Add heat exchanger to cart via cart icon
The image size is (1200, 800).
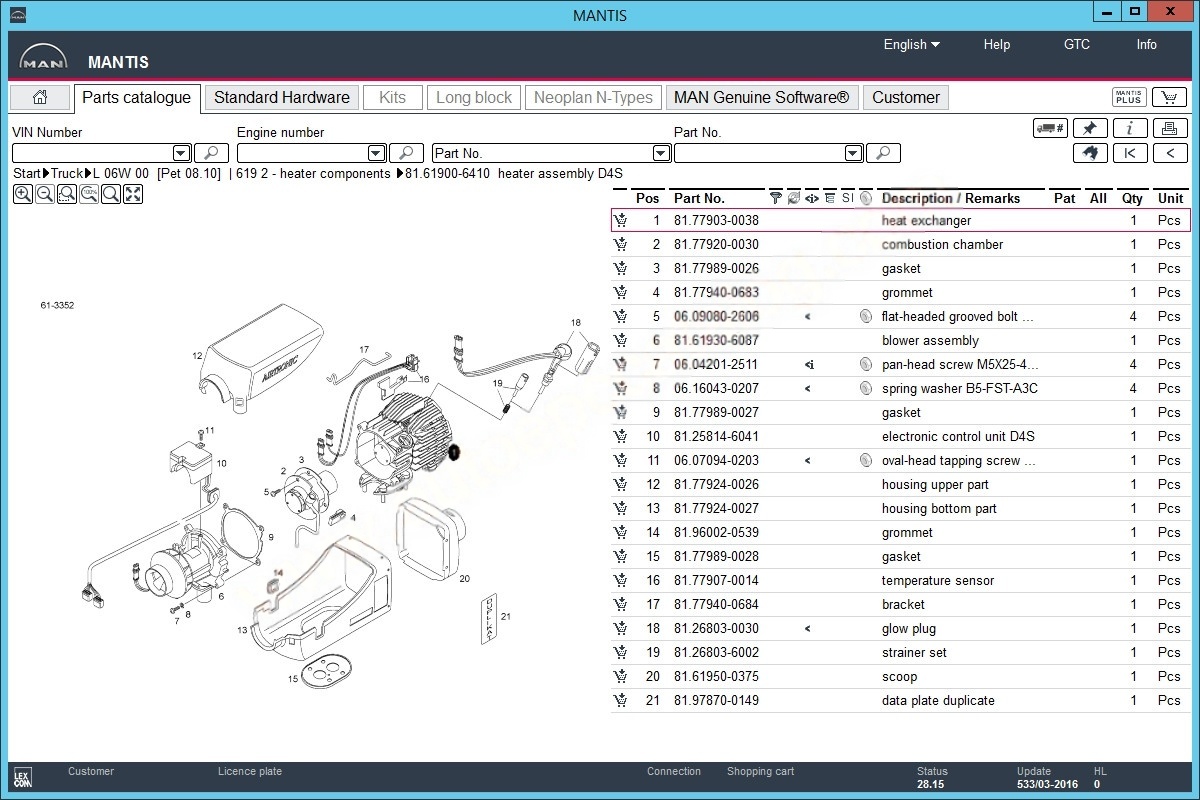(621, 221)
